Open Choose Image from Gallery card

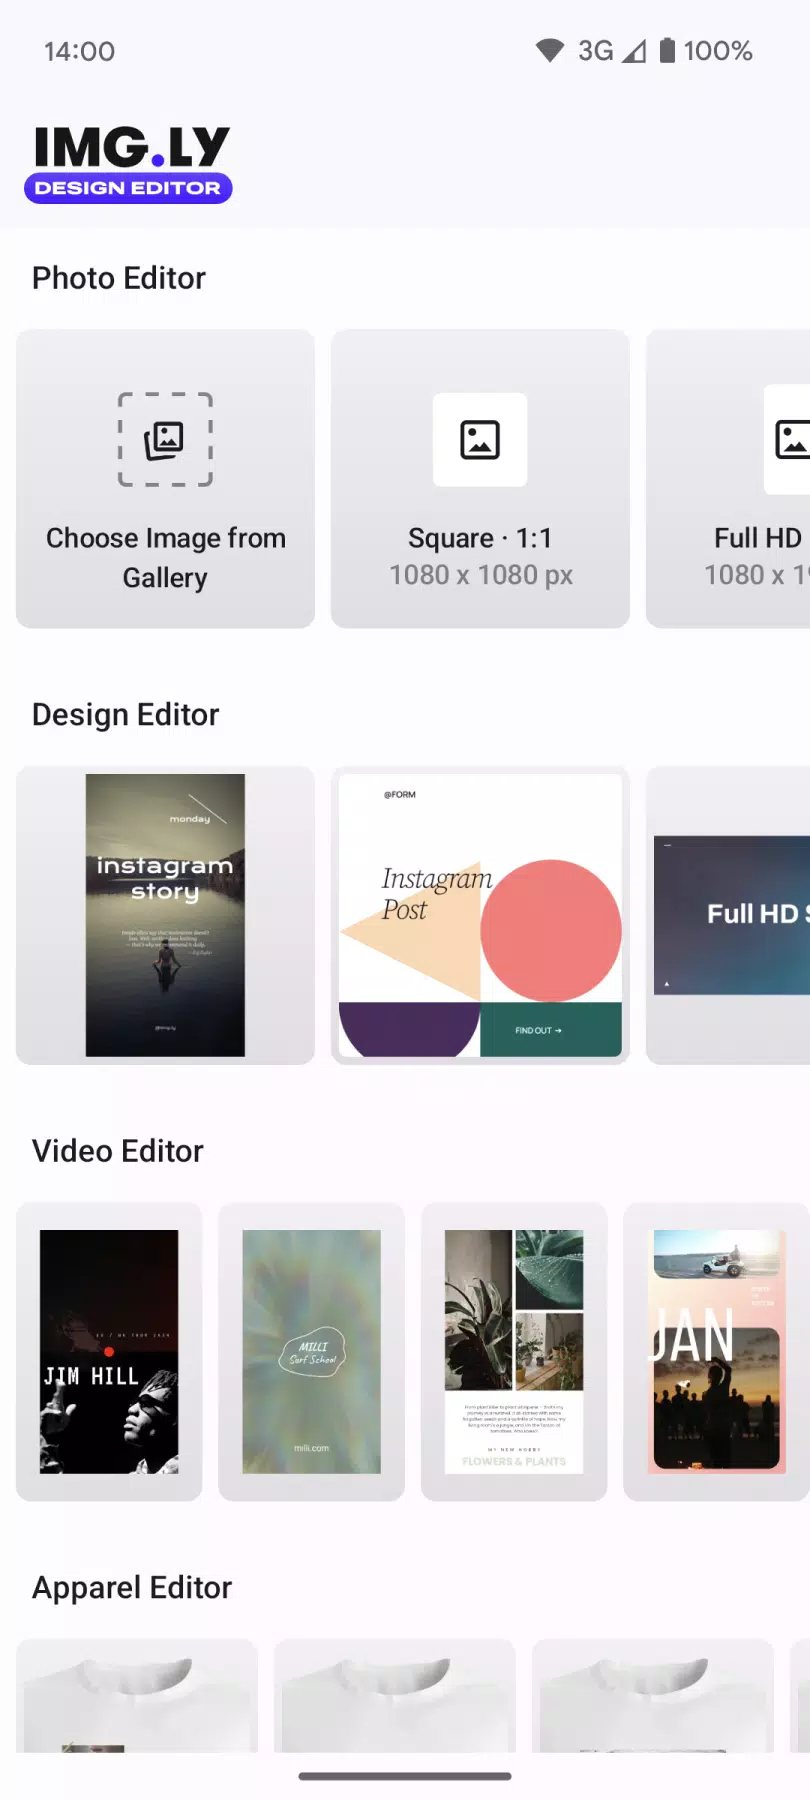point(165,479)
